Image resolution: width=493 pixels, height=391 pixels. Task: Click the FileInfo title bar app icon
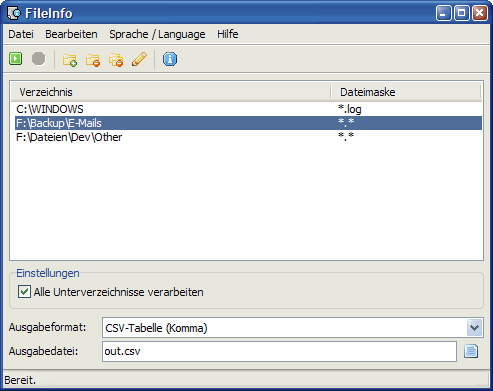14,13
